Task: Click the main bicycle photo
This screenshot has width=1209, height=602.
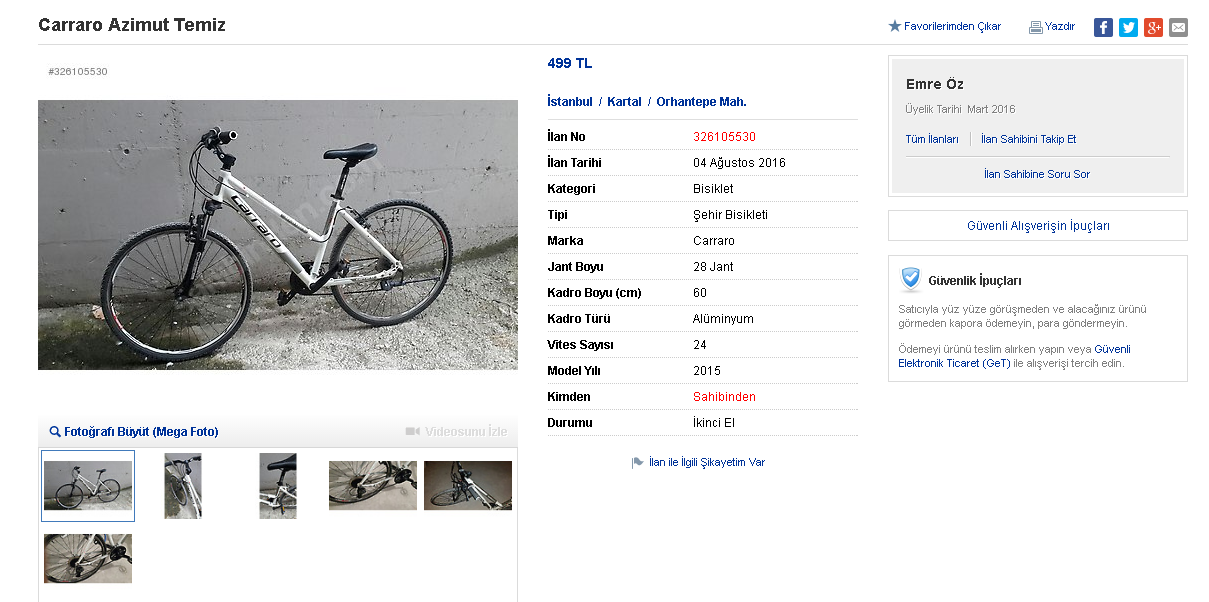Action: tap(278, 235)
